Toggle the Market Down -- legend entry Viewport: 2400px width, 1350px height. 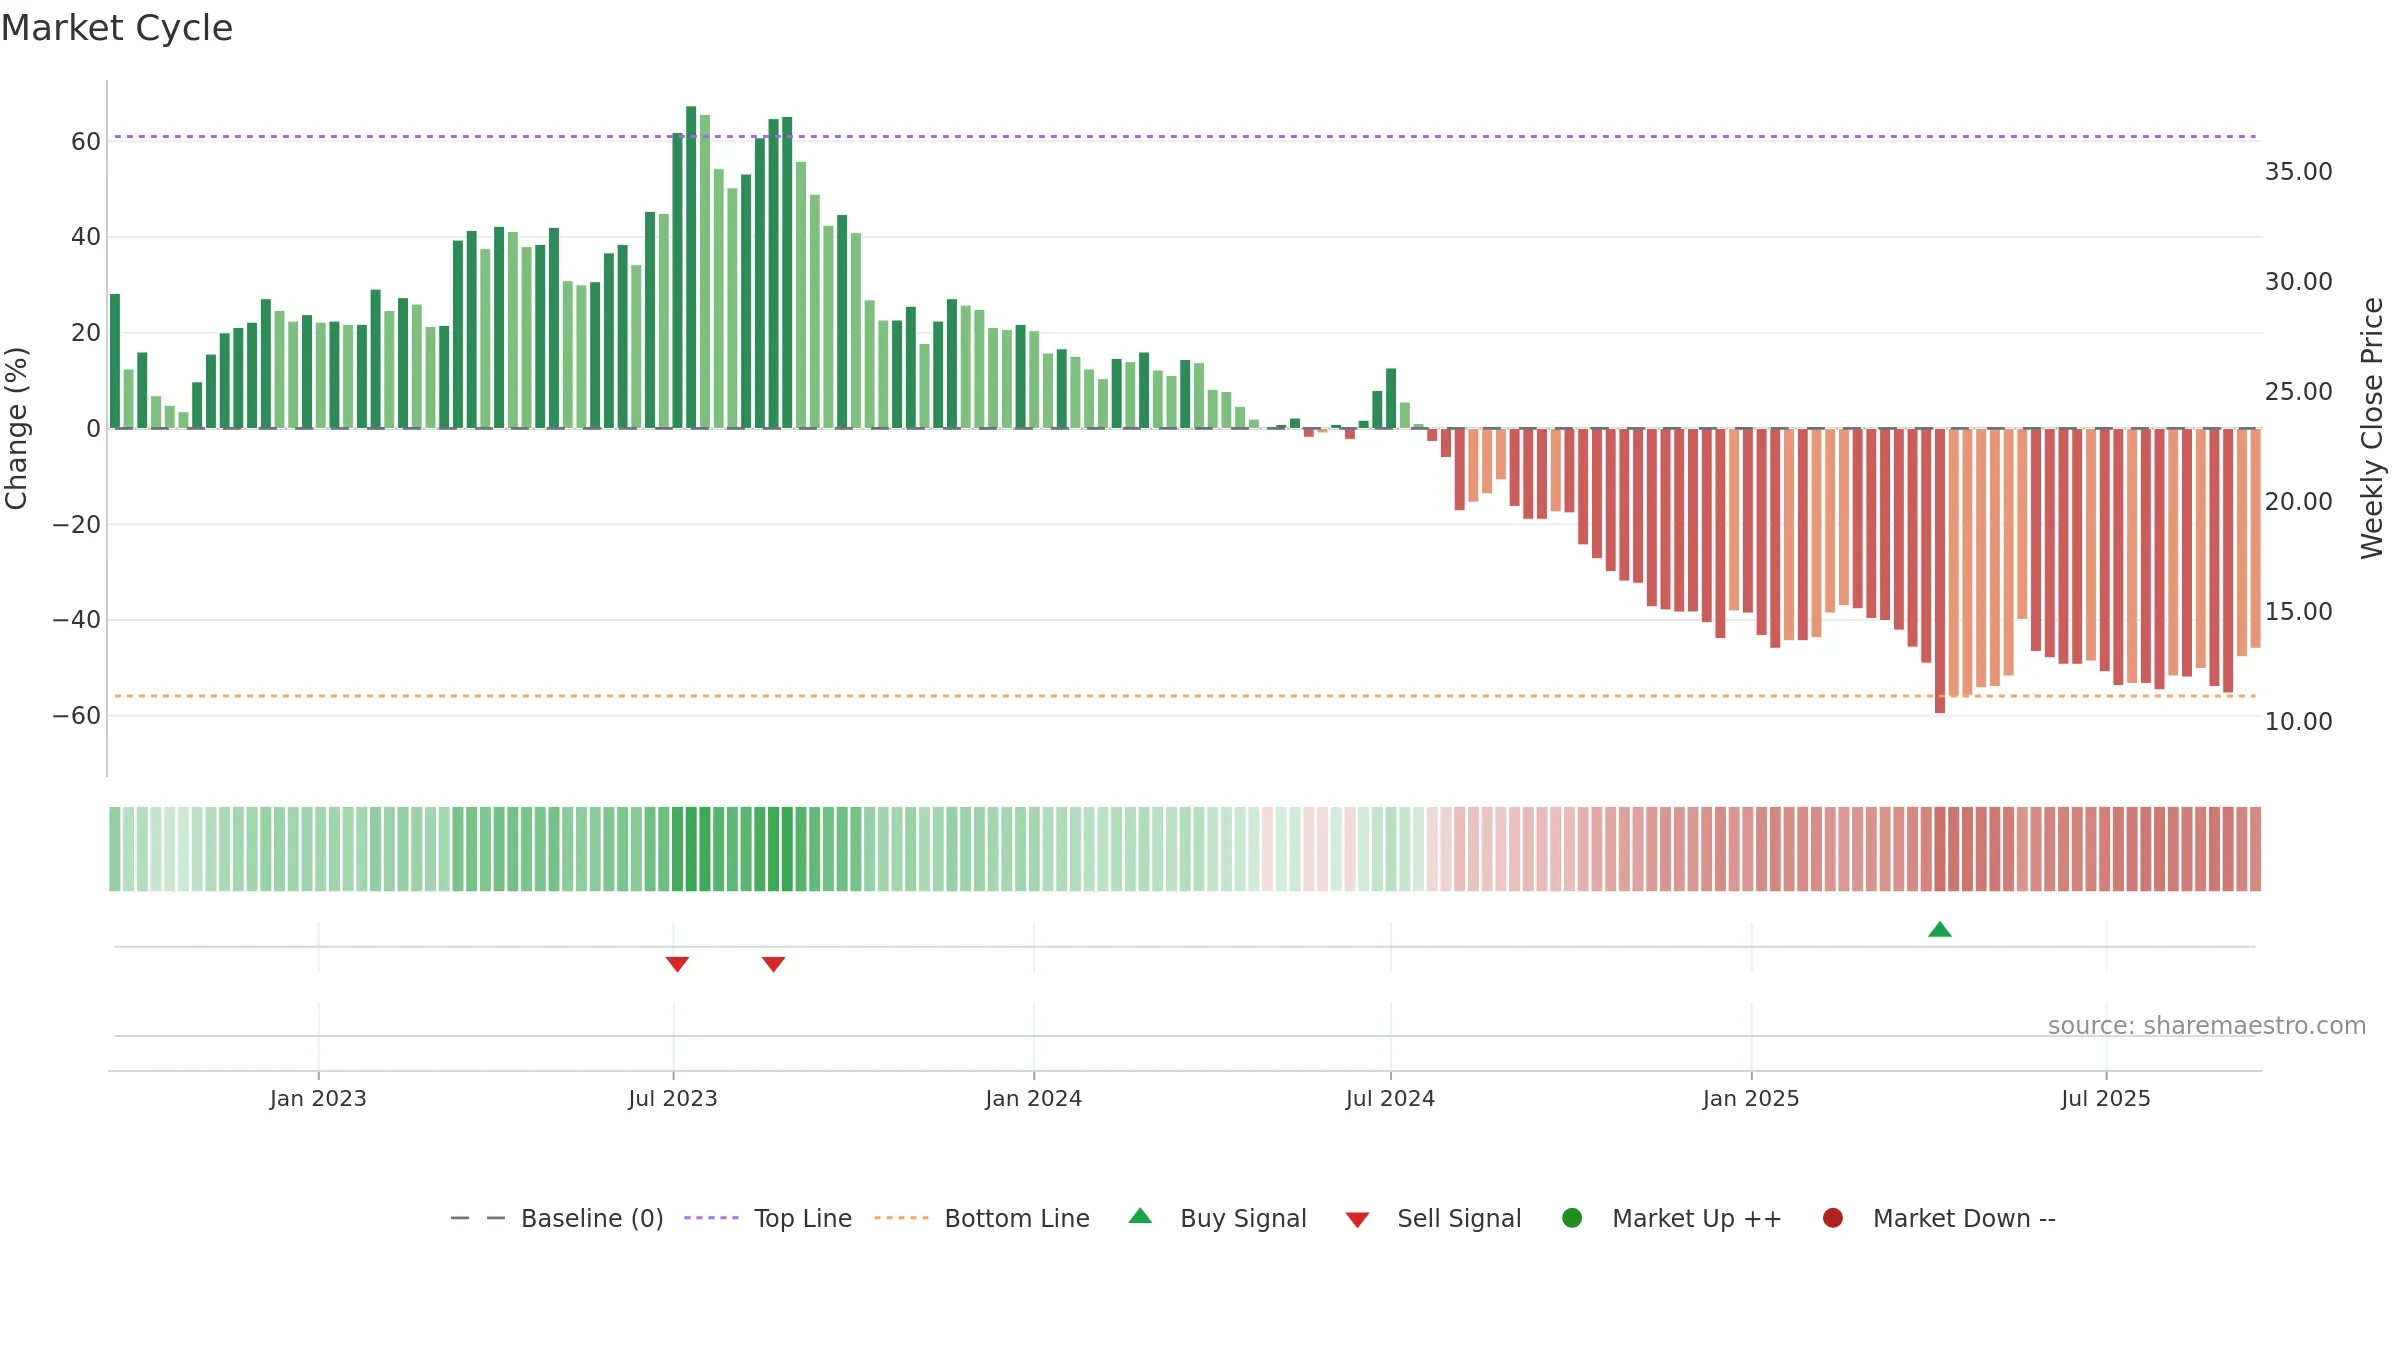tap(1939, 1218)
